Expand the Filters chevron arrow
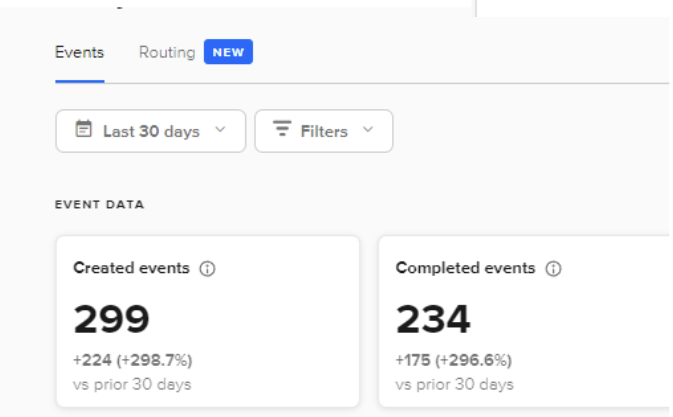The height and width of the screenshot is (417, 673). pos(367,131)
